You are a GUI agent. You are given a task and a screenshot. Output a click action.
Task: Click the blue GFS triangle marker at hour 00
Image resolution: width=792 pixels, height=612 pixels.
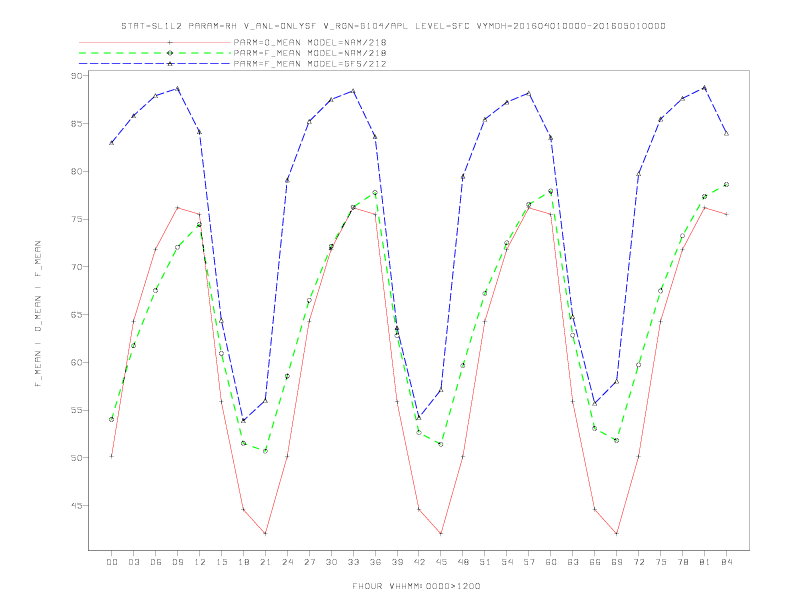(x=112, y=143)
